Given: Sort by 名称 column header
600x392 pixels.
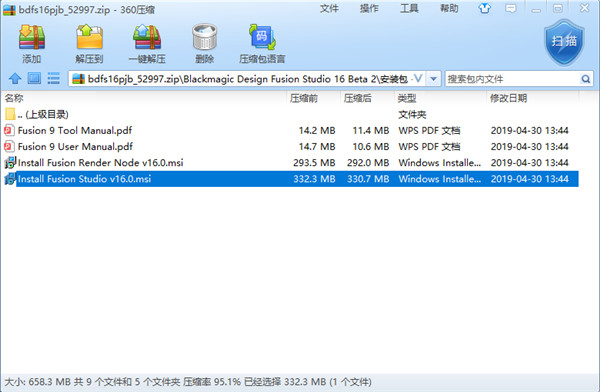Looking at the screenshot, I should (14, 98).
